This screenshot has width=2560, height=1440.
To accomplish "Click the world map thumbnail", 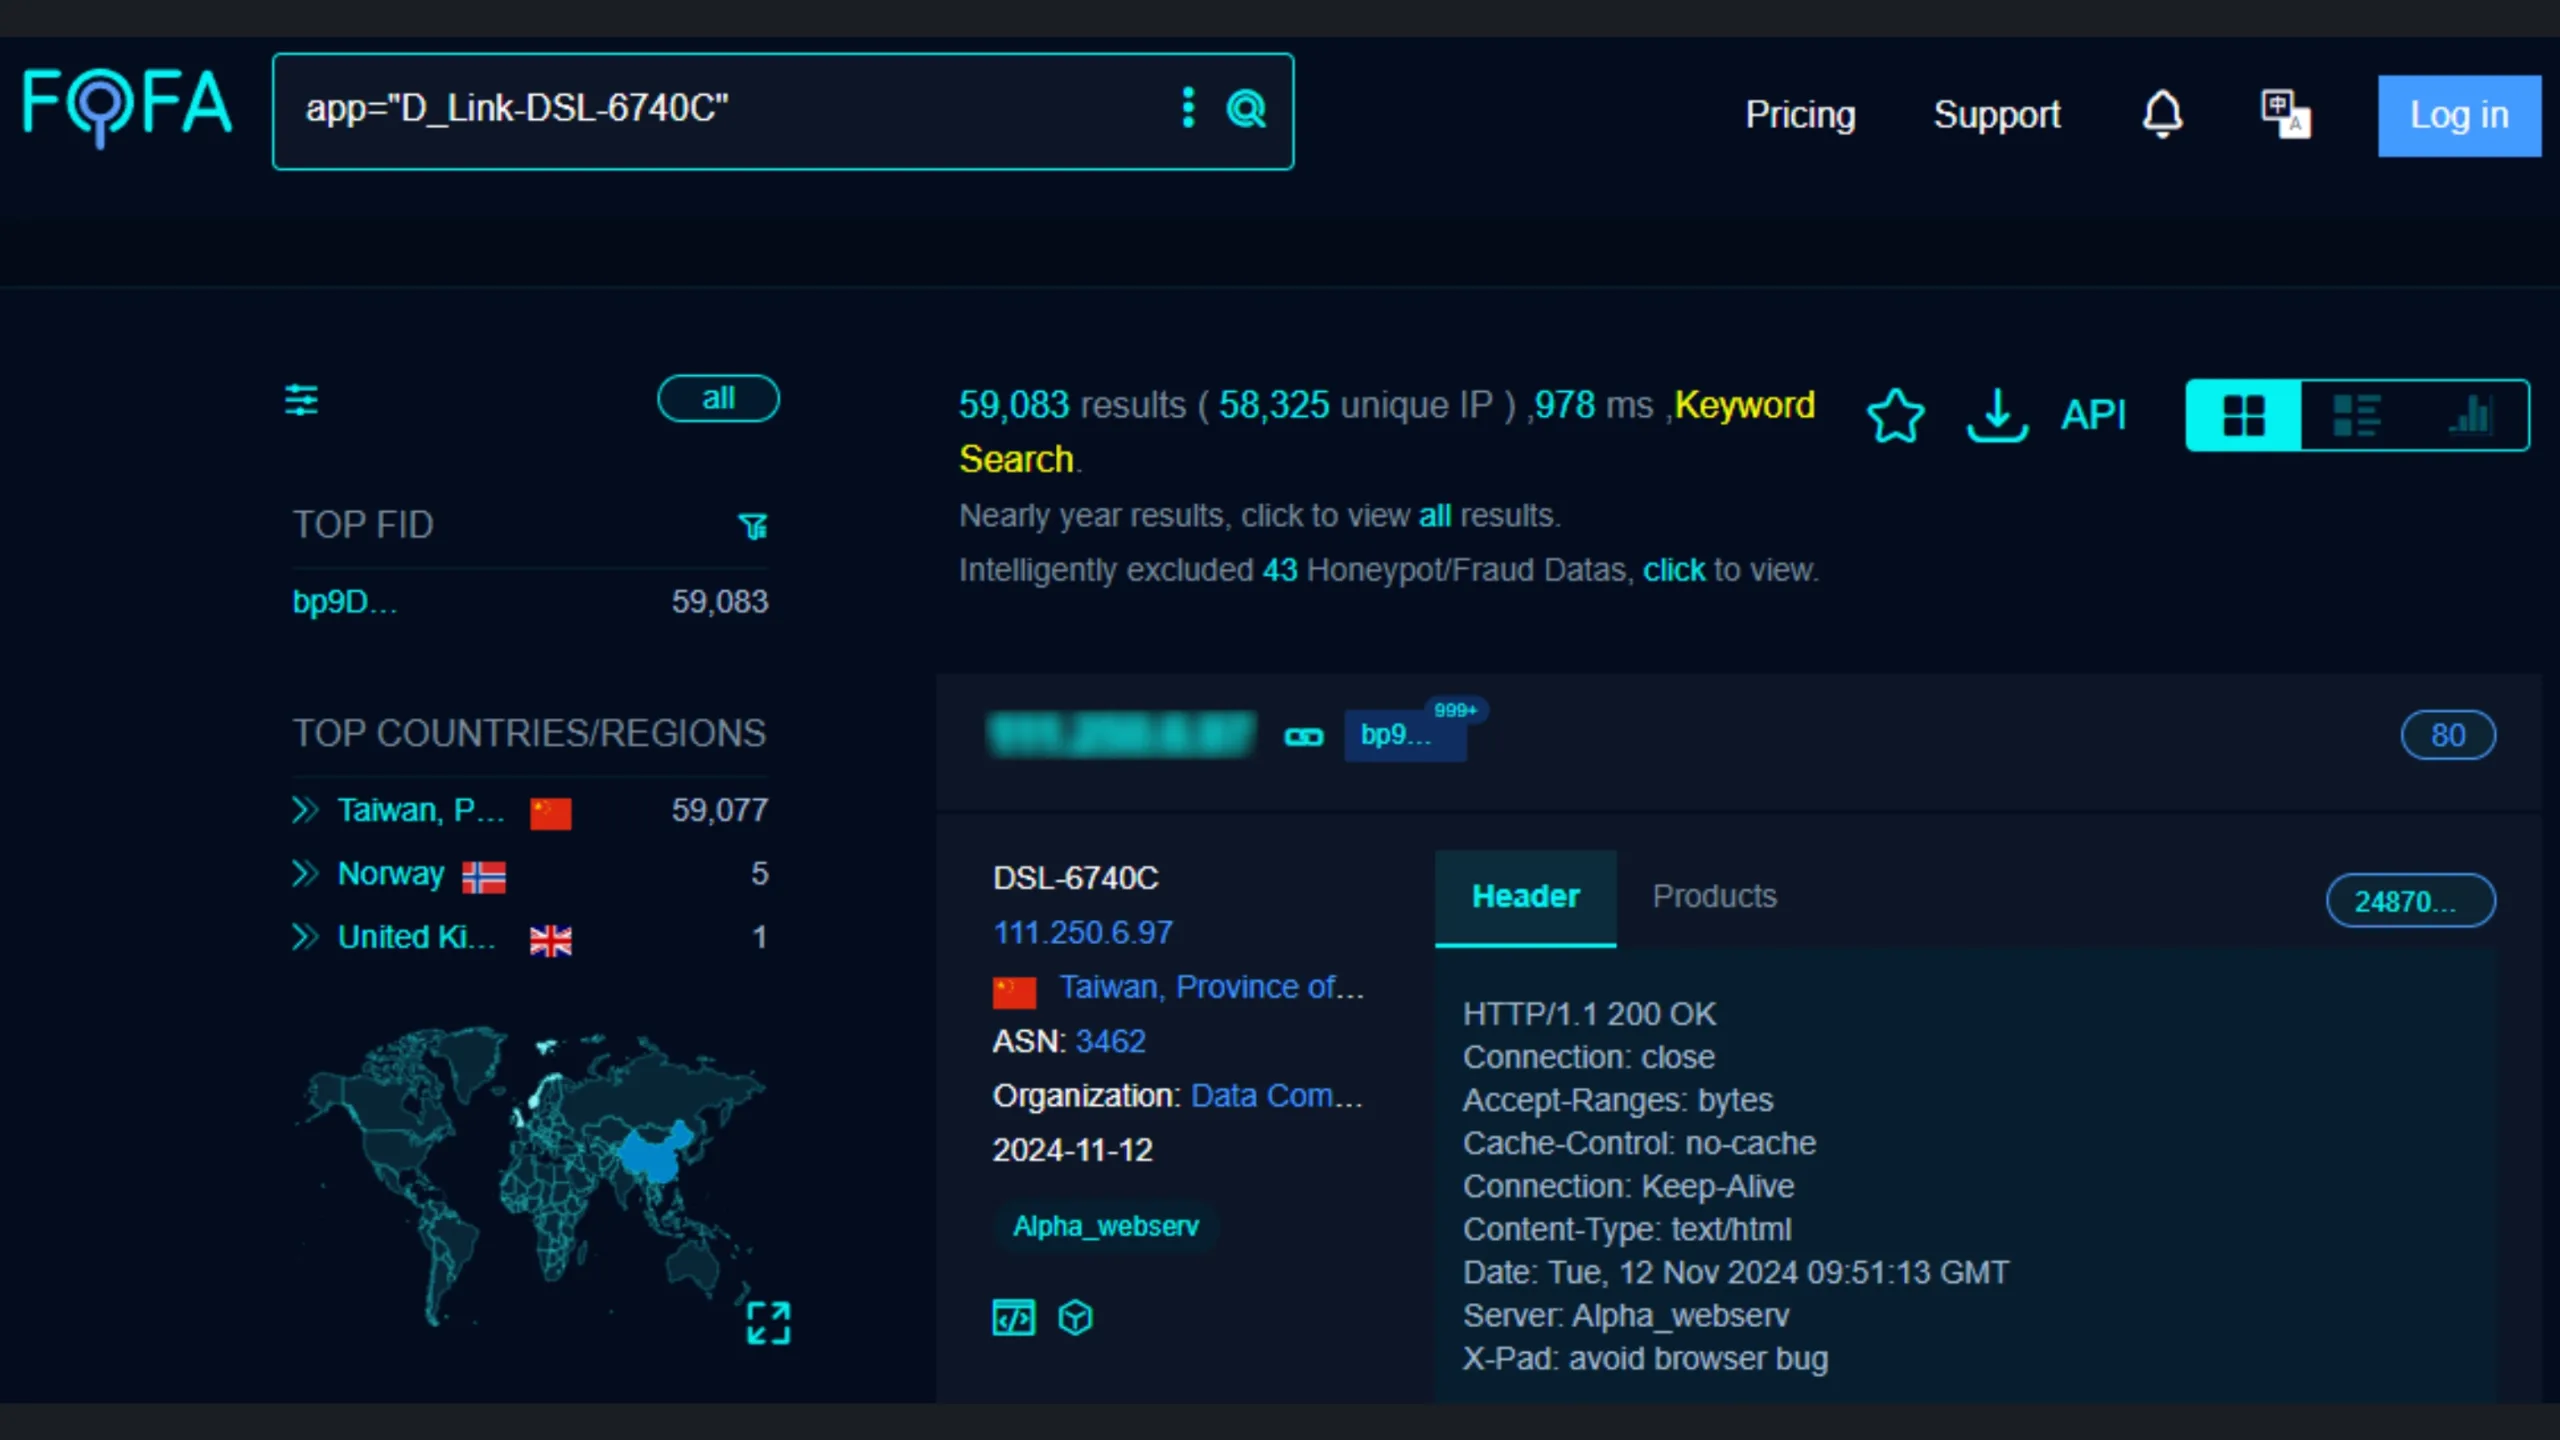I will (530, 1176).
